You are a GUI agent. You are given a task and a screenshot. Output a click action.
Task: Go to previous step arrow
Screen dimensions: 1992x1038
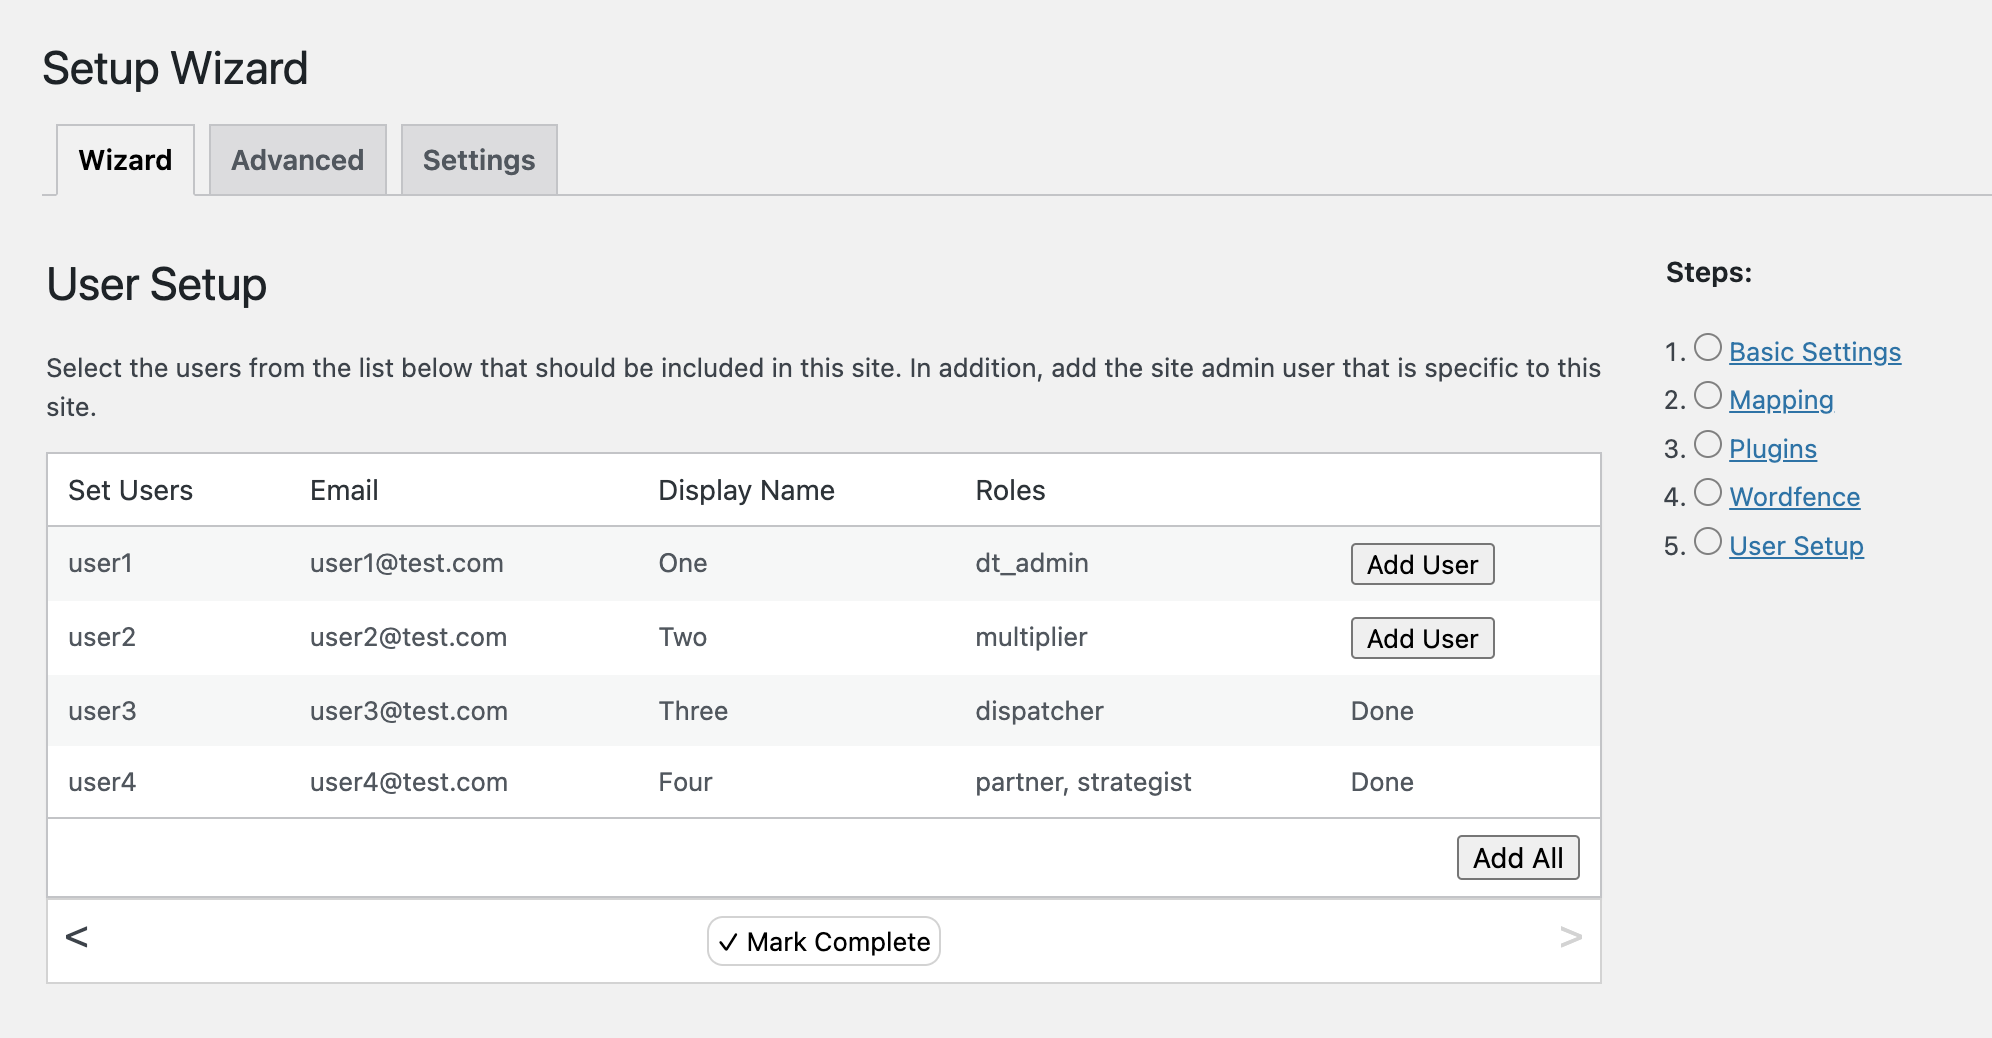click(77, 937)
